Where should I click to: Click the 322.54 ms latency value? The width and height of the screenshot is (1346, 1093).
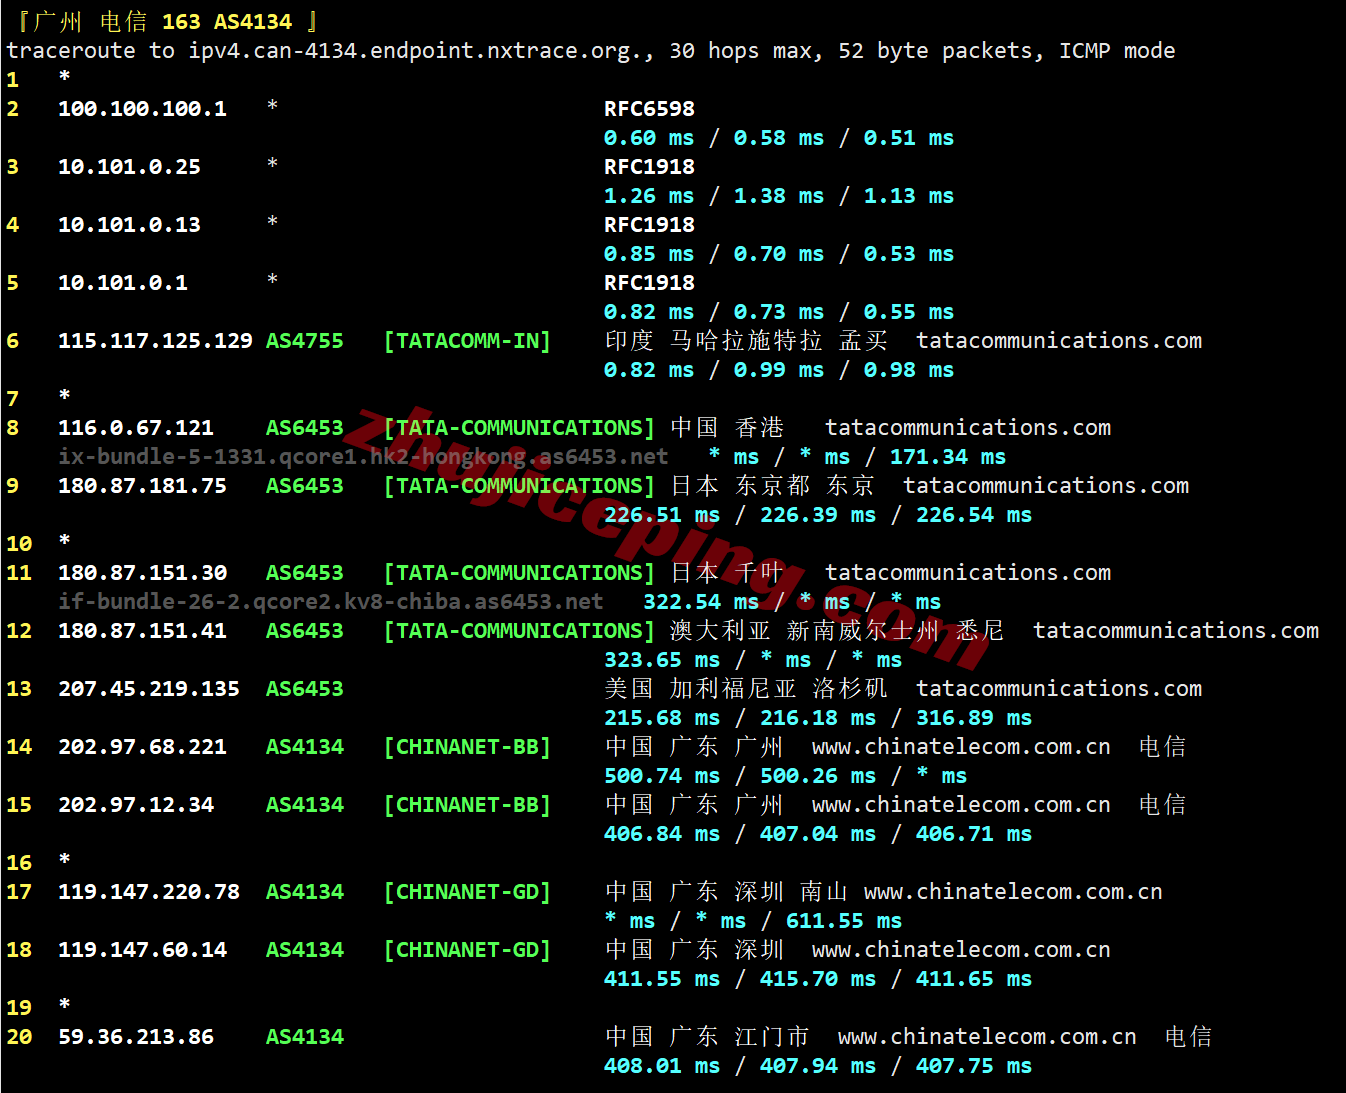(x=701, y=602)
